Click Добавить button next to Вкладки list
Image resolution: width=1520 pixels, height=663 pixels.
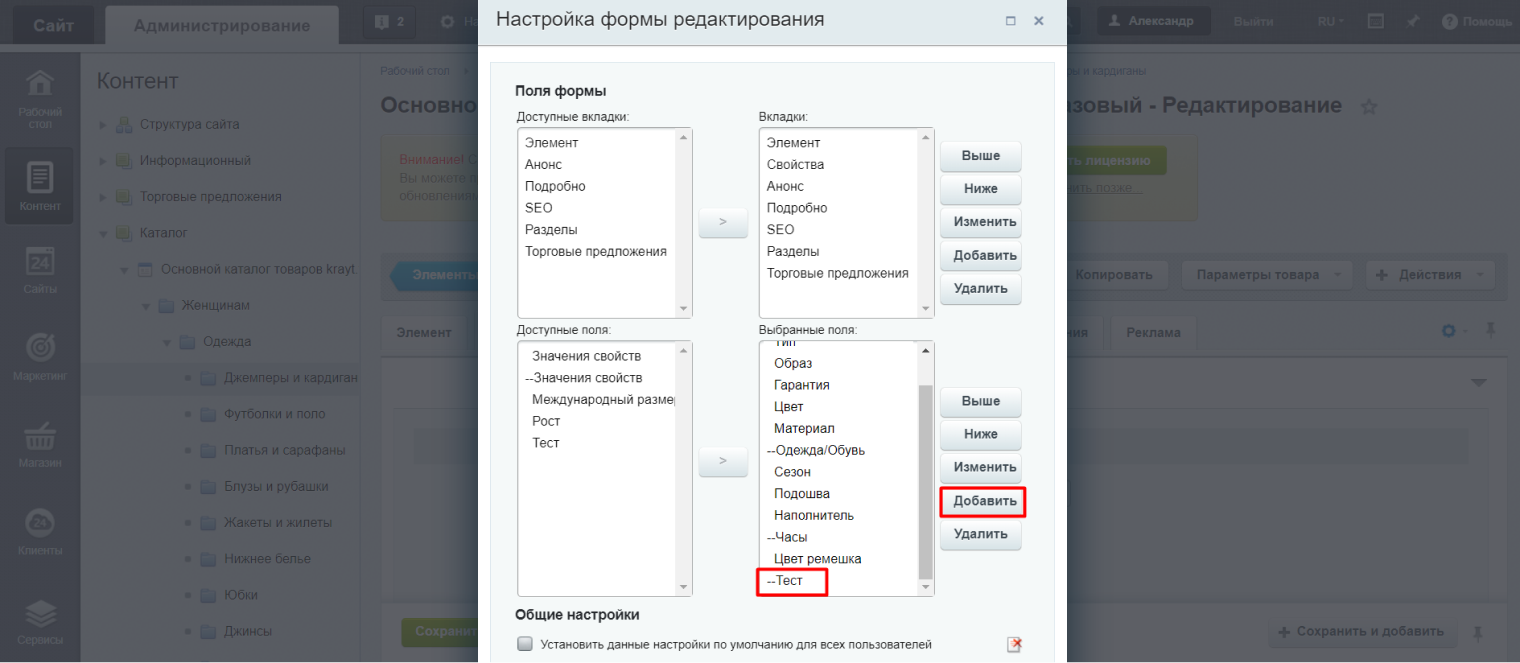pyautogui.click(x=981, y=255)
